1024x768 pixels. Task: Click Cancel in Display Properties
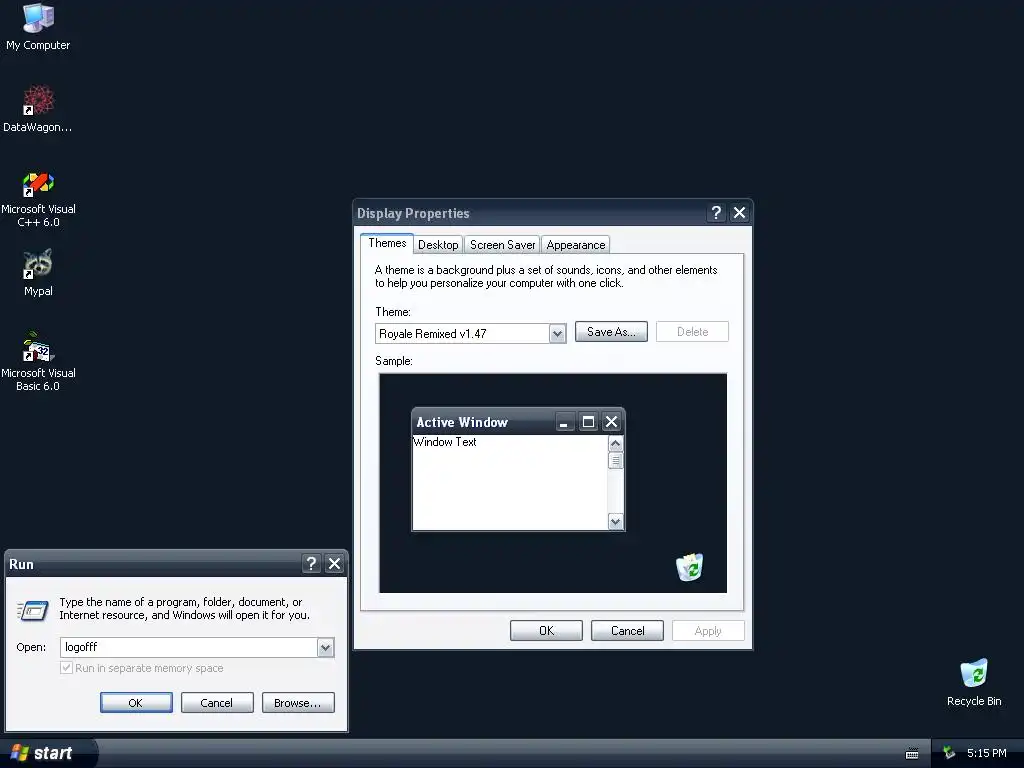pos(627,631)
